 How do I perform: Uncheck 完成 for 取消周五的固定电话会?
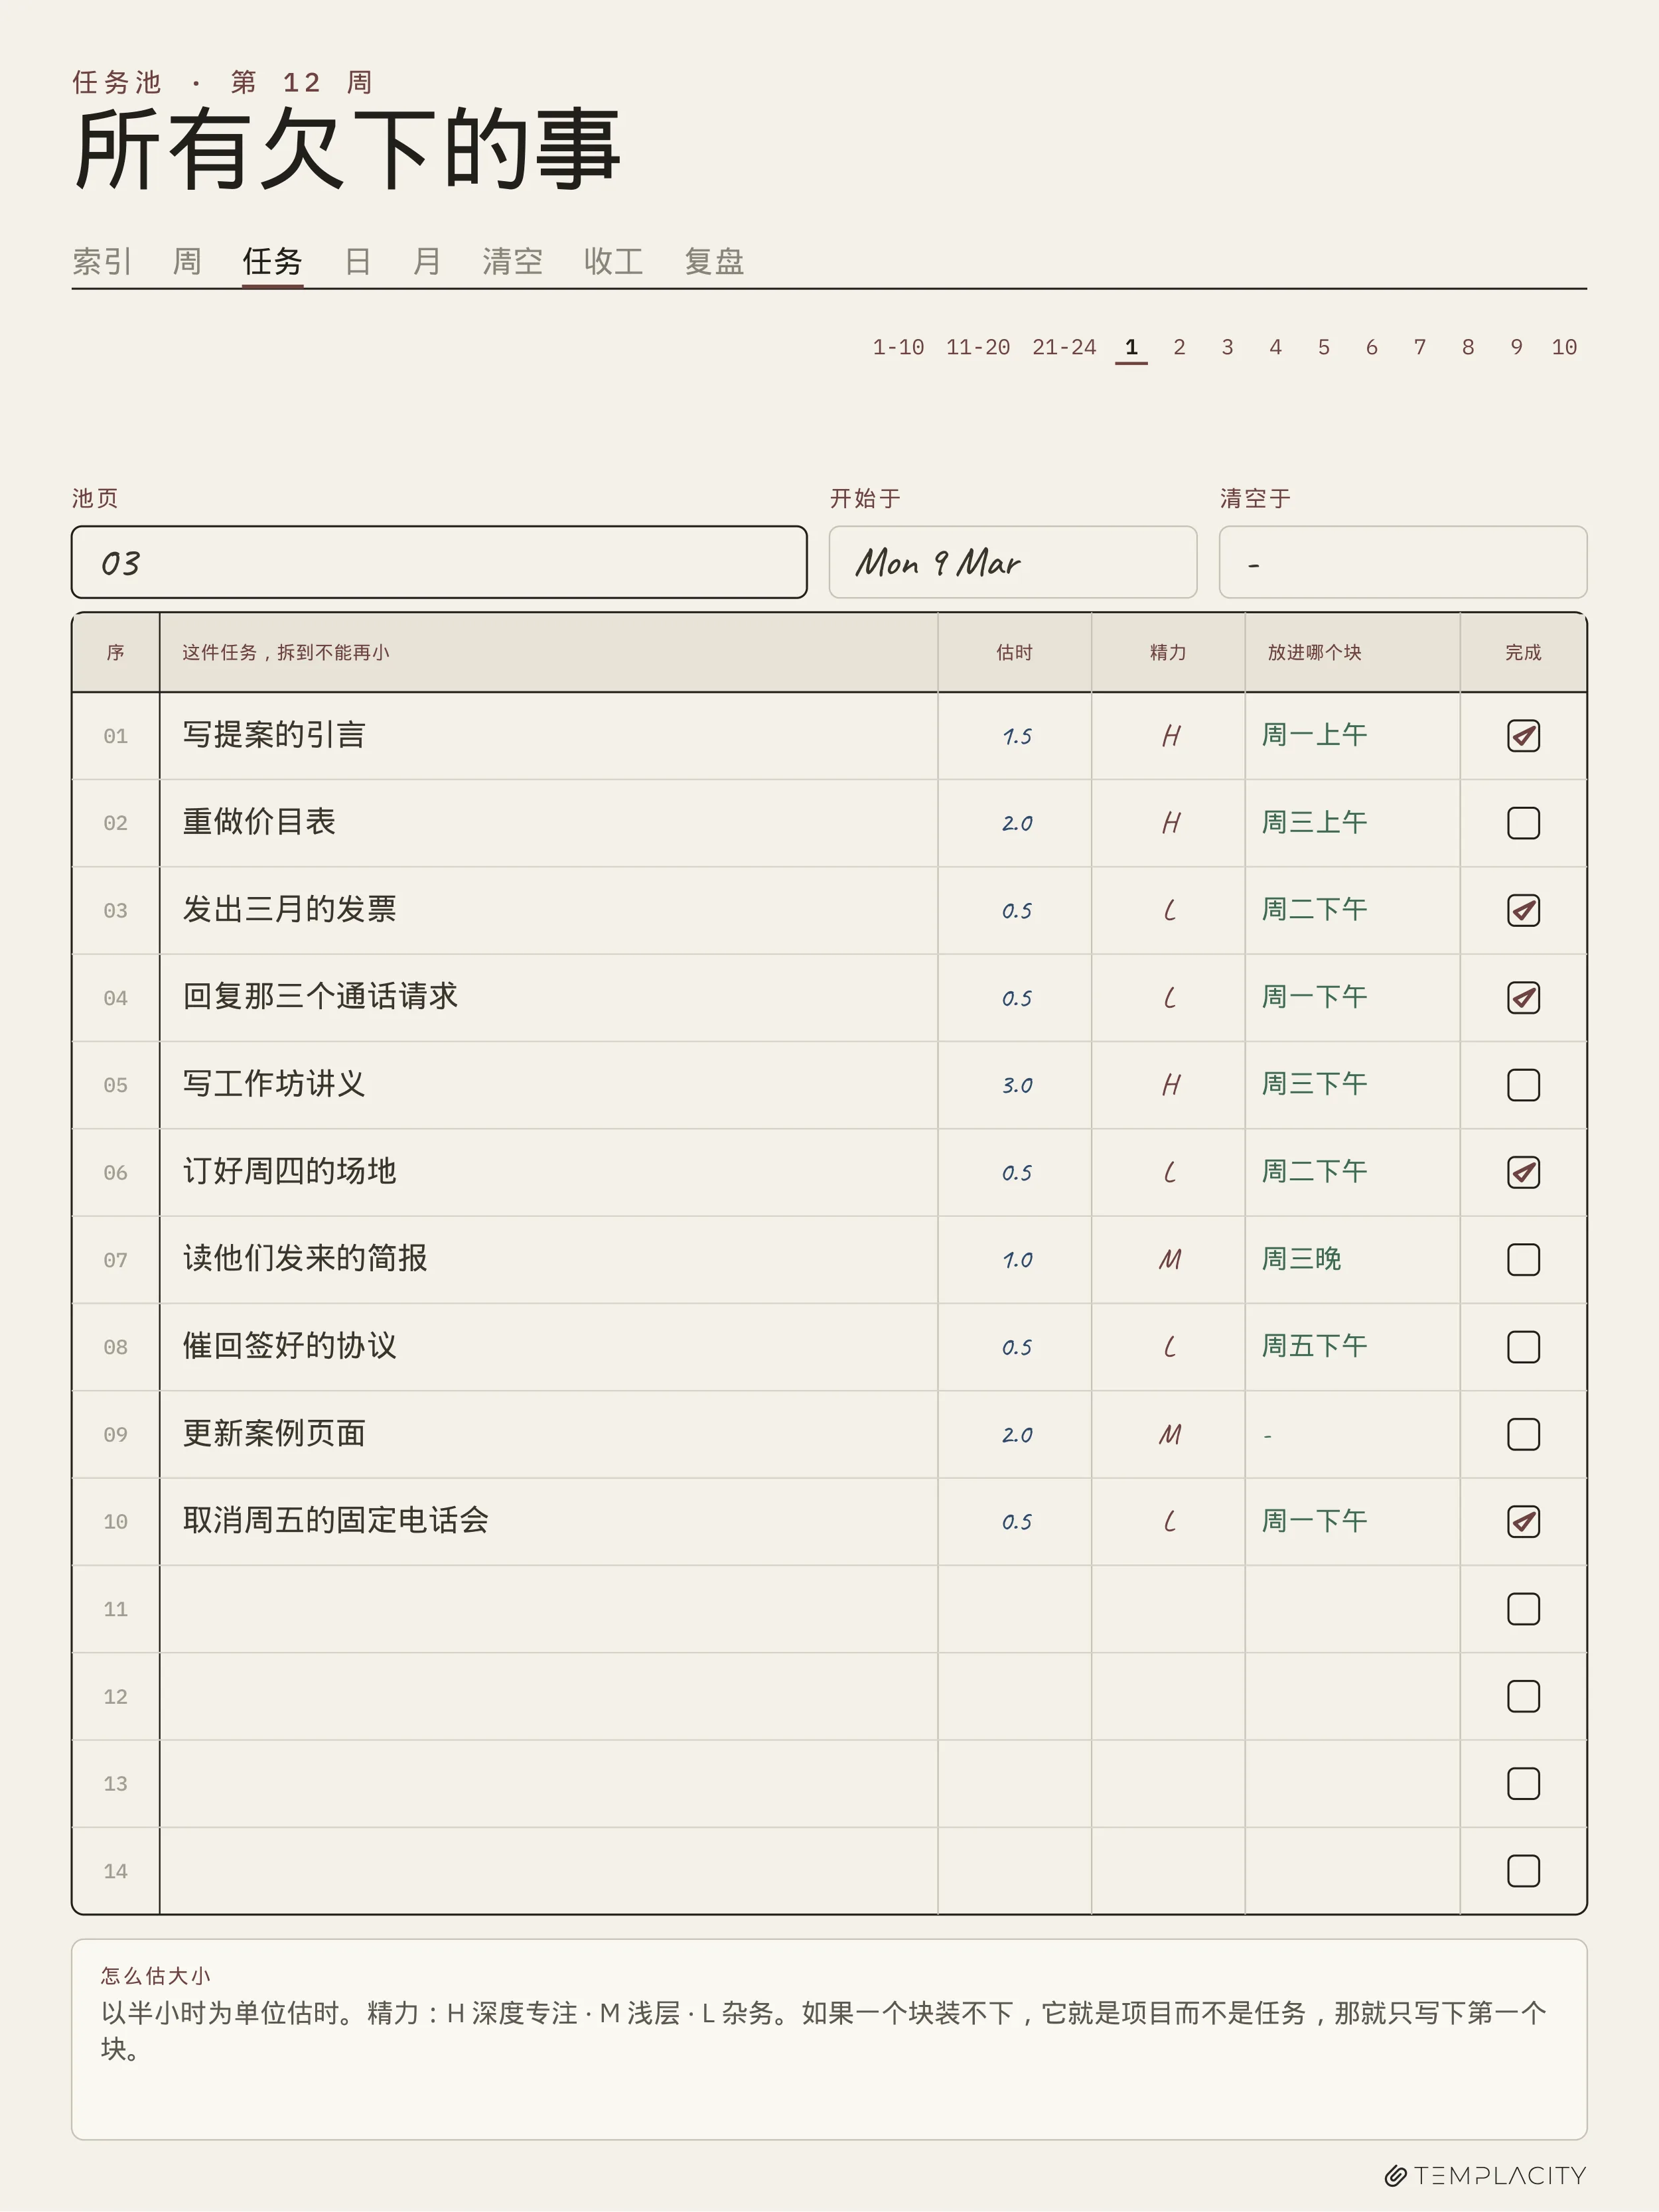tap(1523, 1522)
